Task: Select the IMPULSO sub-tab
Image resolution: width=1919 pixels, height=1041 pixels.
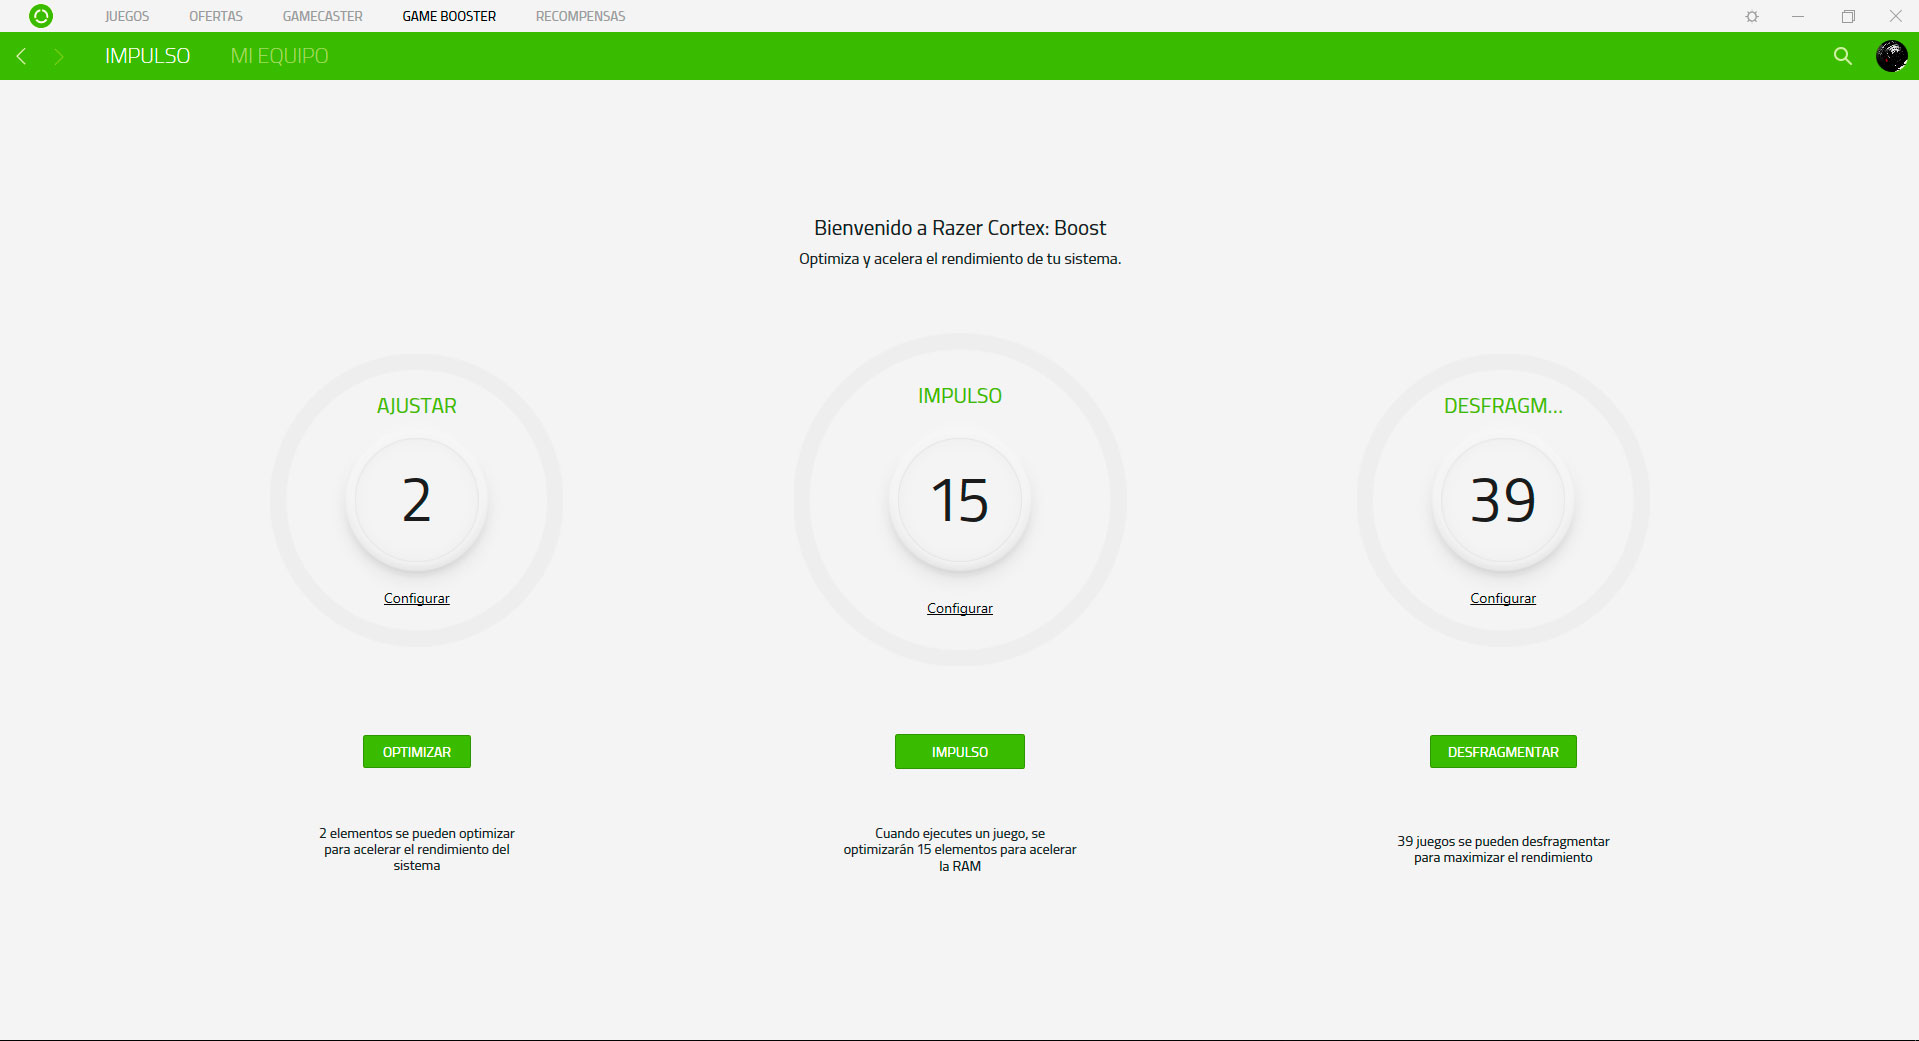Action: (x=147, y=56)
